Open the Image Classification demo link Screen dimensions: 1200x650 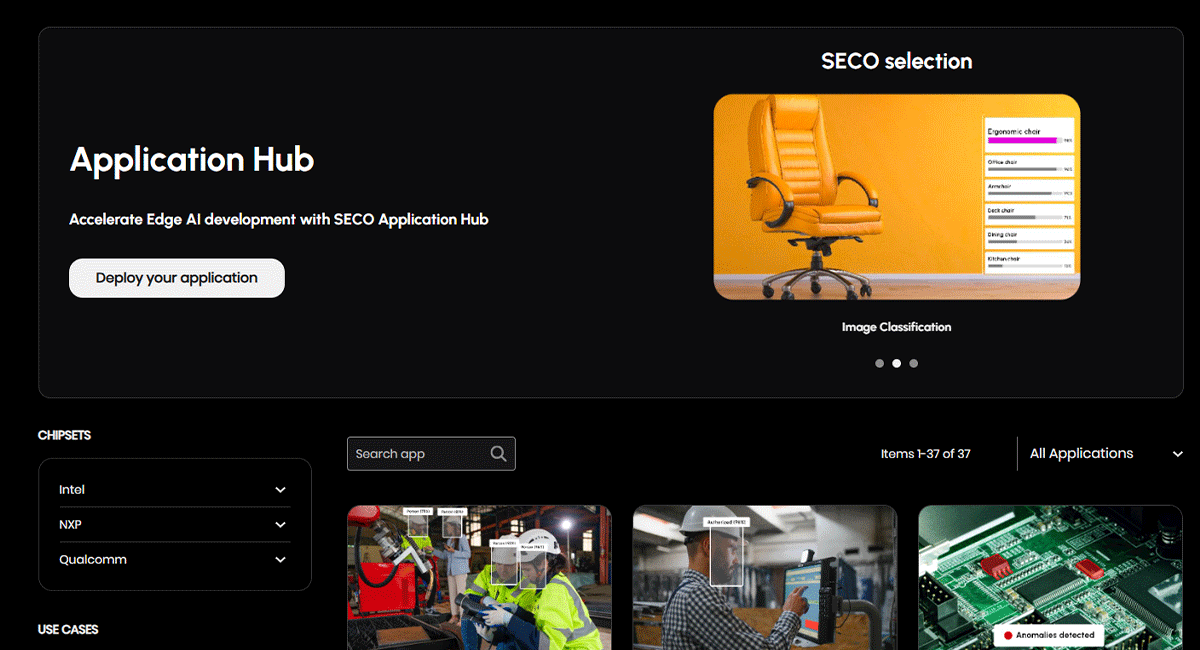click(896, 327)
